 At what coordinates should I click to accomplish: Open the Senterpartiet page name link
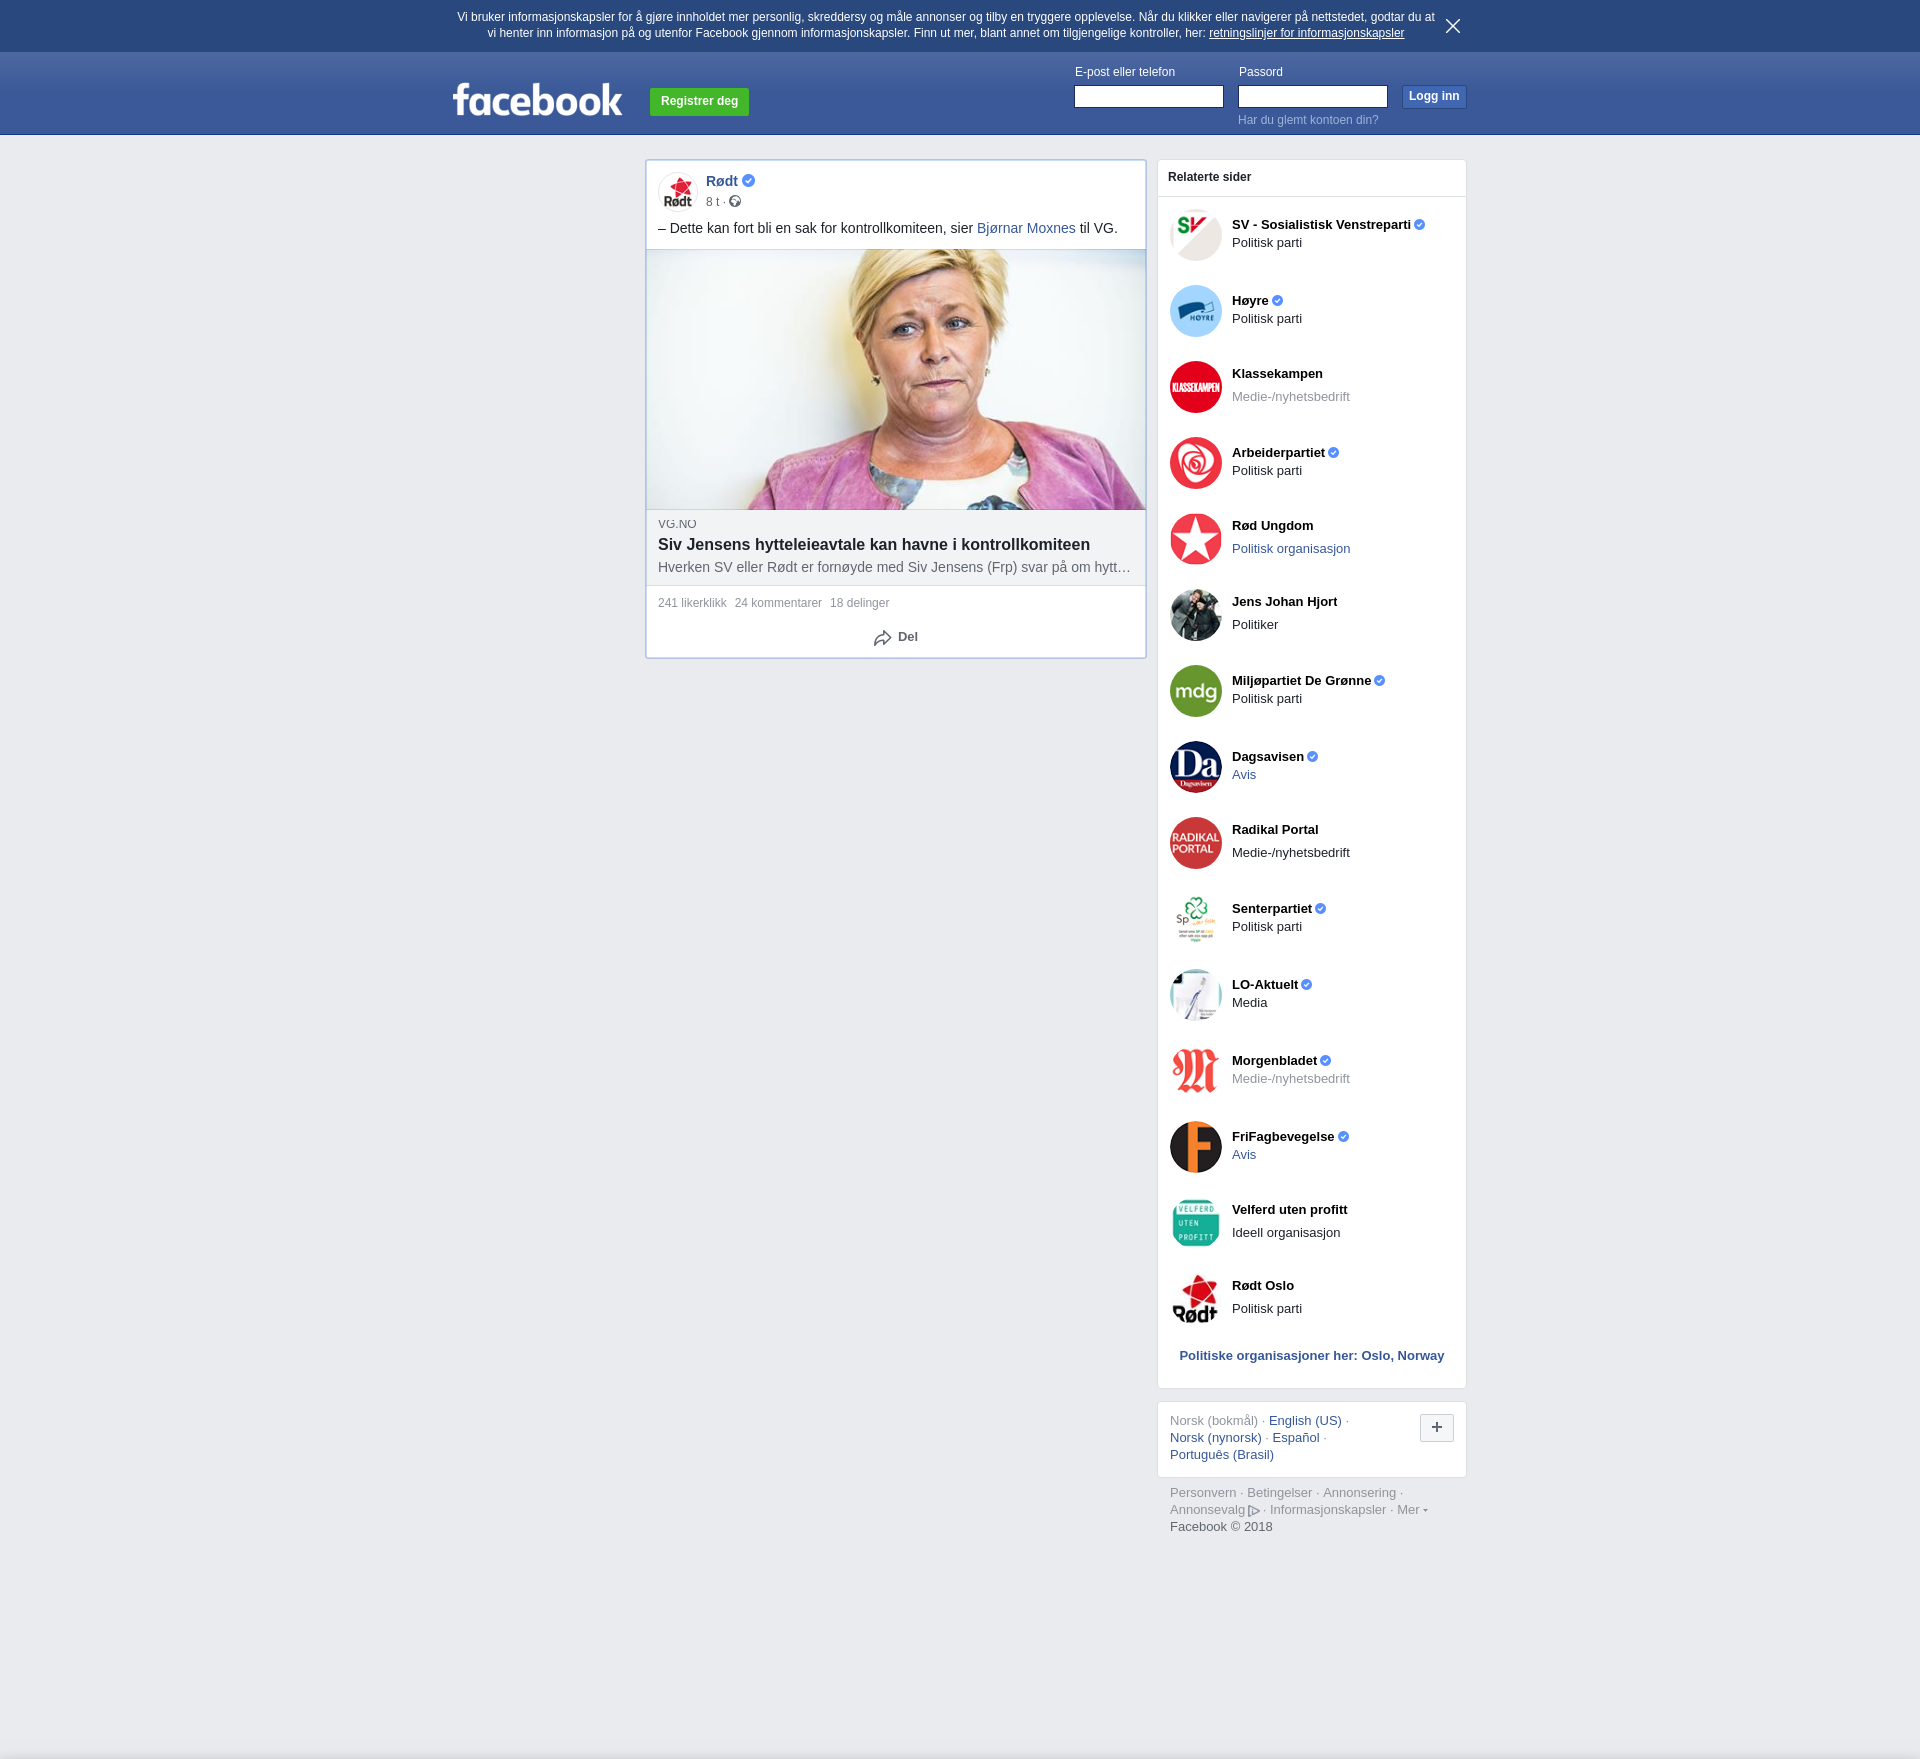click(1272, 909)
